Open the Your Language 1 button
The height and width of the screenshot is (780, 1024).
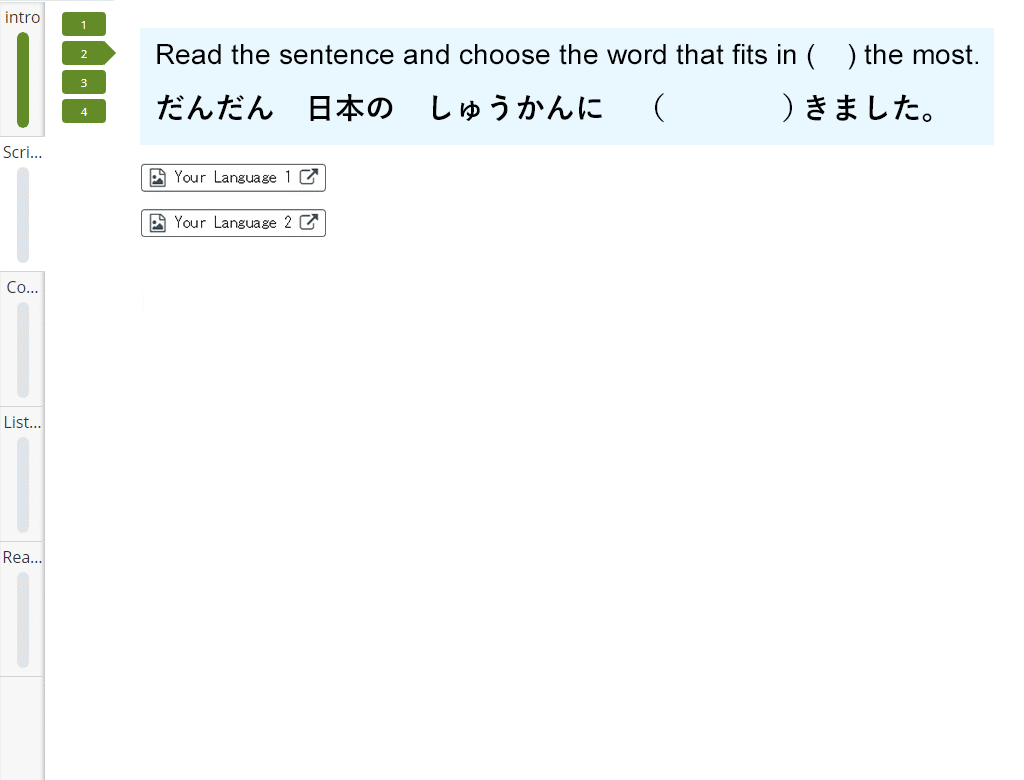[x=233, y=178]
